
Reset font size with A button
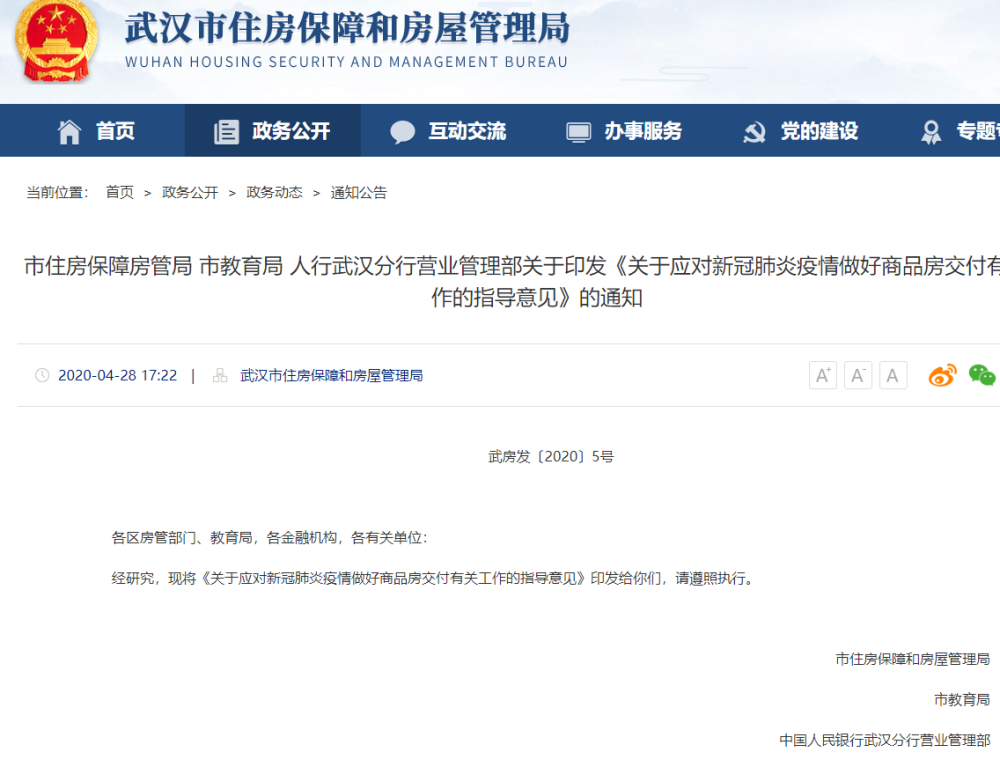tap(892, 374)
